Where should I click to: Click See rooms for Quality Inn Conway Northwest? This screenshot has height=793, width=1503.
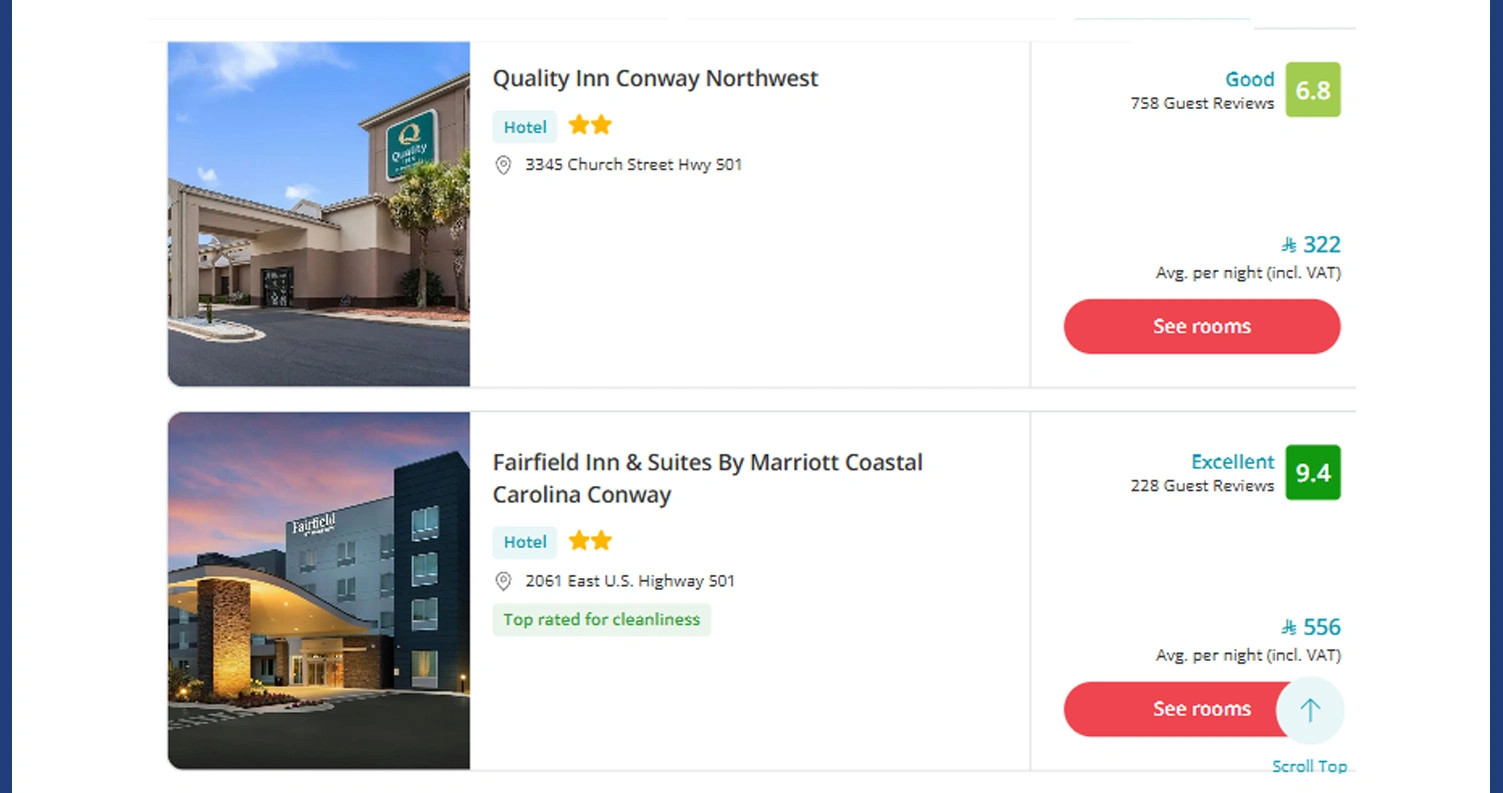pos(1201,326)
